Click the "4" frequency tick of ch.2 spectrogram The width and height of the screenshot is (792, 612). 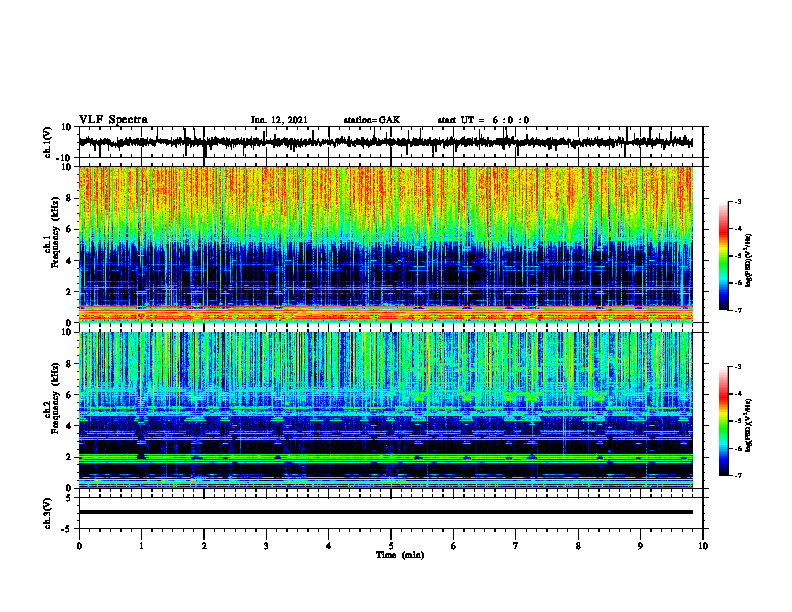pos(70,426)
